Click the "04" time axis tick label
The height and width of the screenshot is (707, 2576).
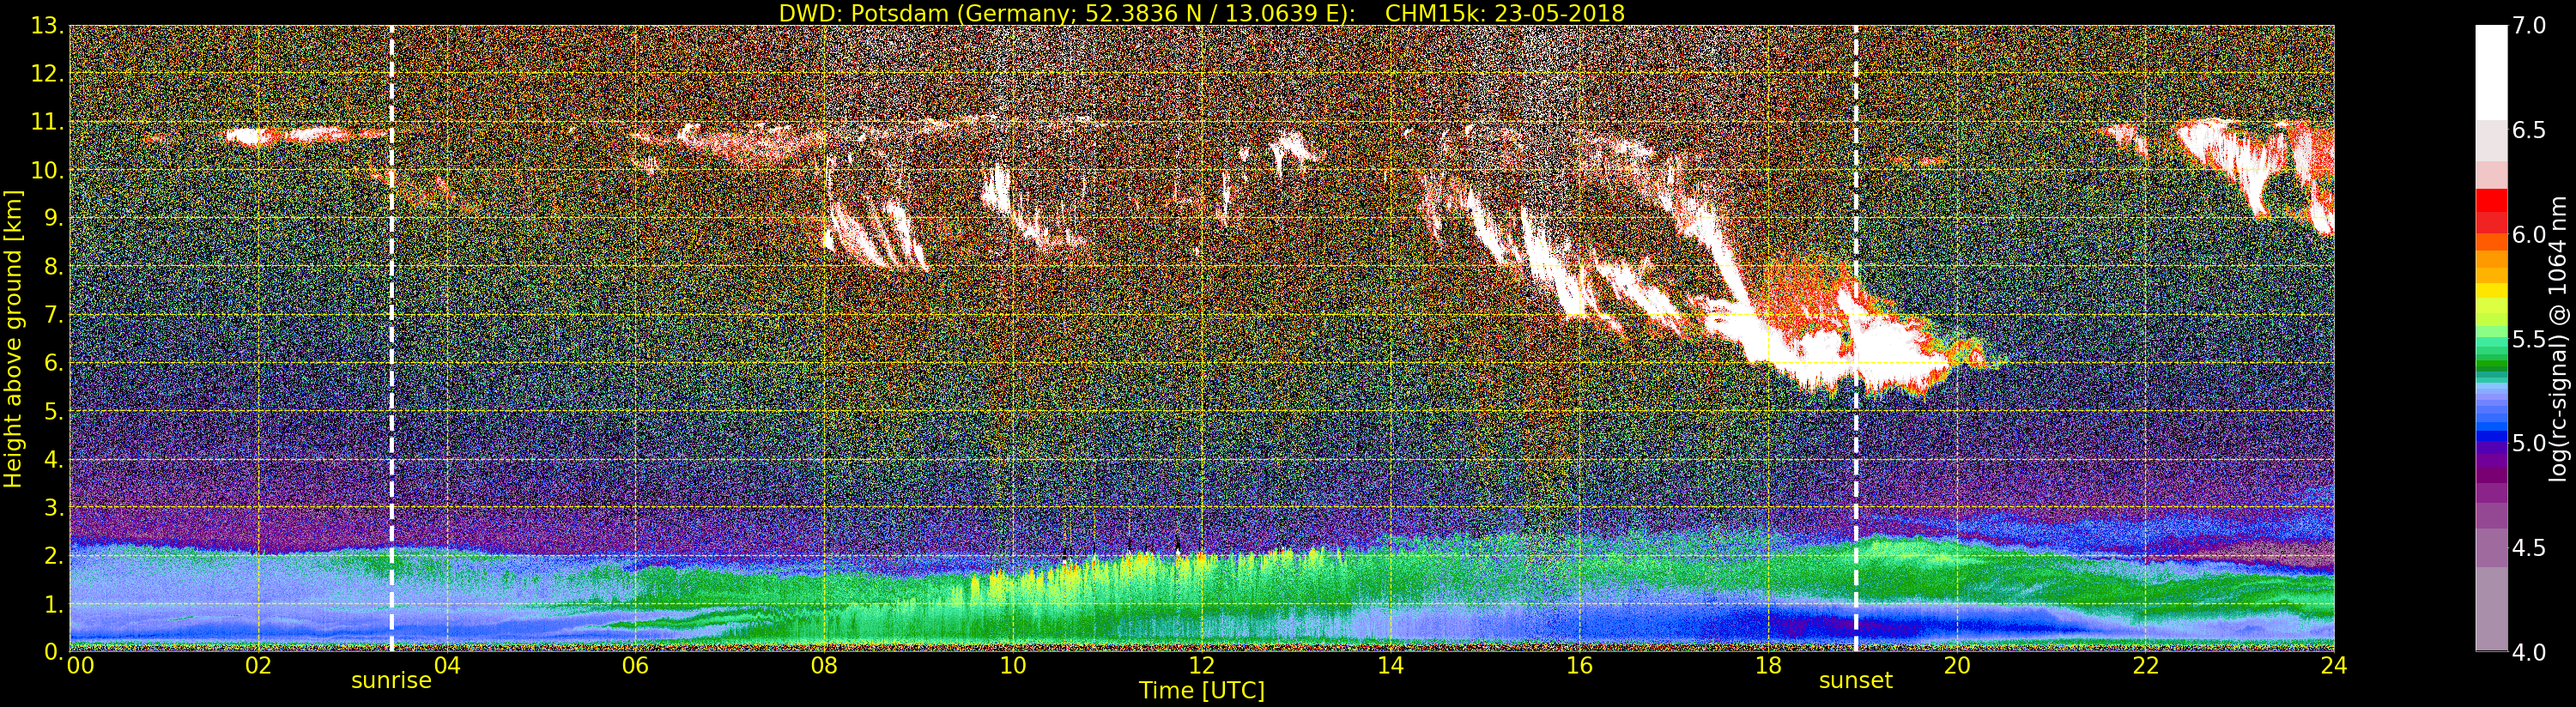pos(447,665)
